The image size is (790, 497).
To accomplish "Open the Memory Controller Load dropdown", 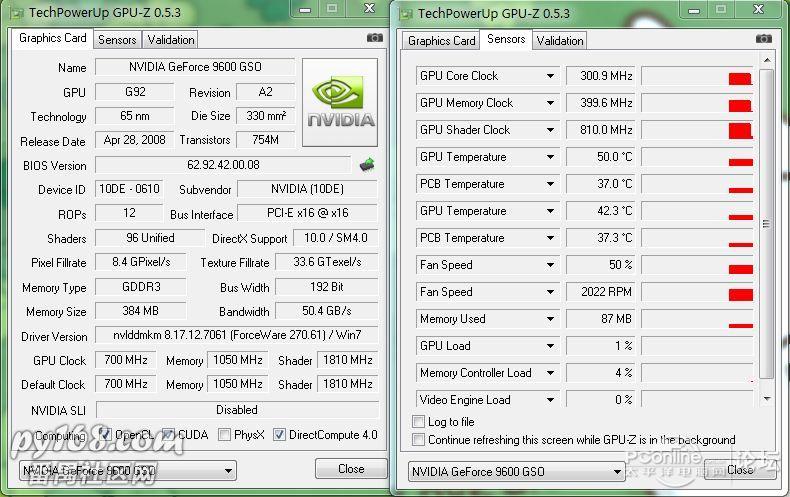I will click(550, 373).
